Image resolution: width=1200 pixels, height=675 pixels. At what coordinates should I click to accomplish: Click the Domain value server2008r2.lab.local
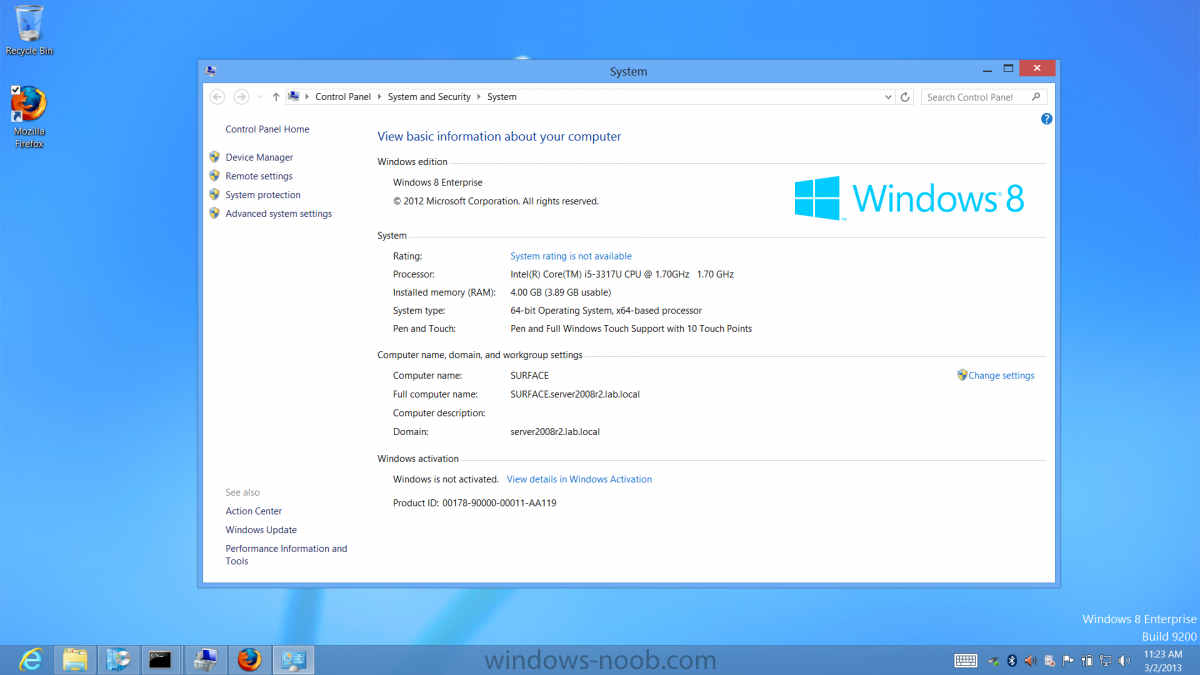click(x=555, y=432)
